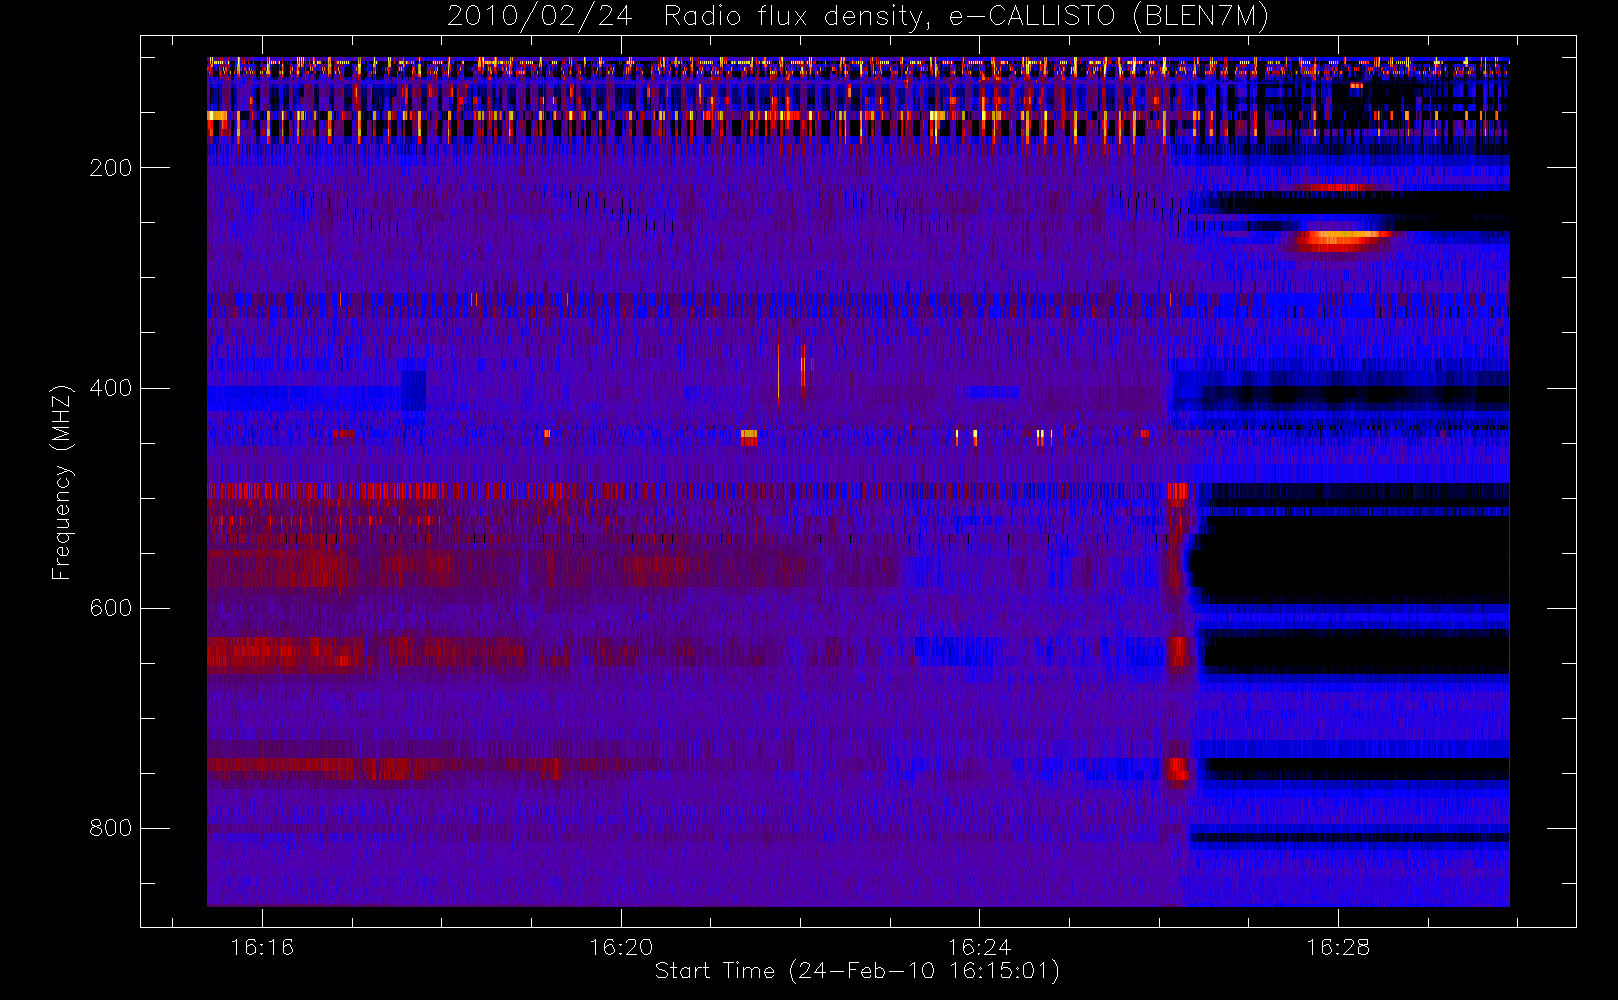Click the bright yellow burst near 16:28
This screenshot has height=1000, width=1618.
(x=1342, y=239)
